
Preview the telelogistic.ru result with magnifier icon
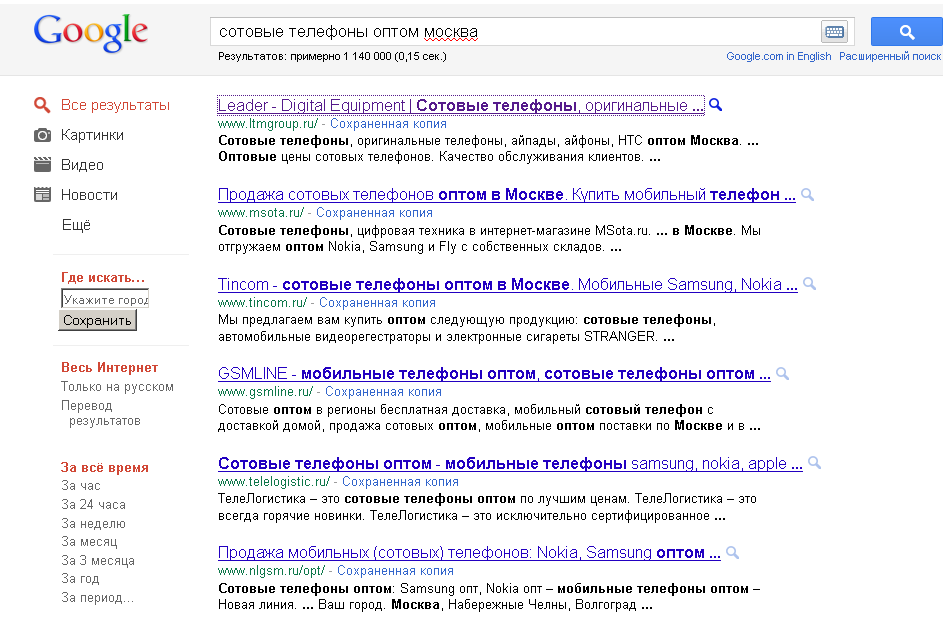814,463
